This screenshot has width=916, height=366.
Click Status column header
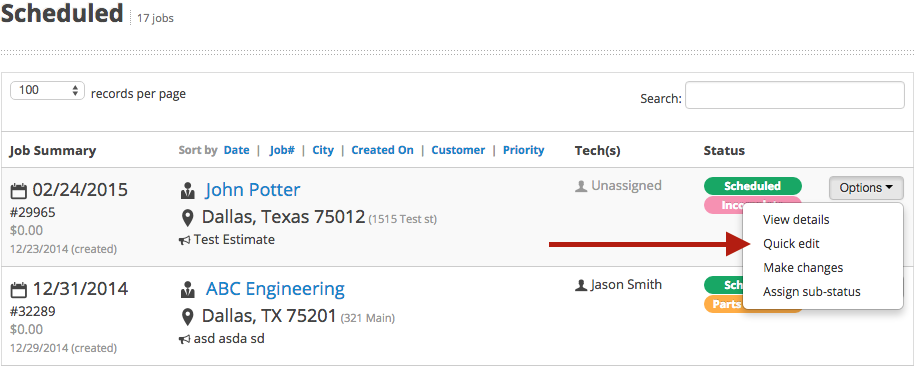click(x=724, y=151)
